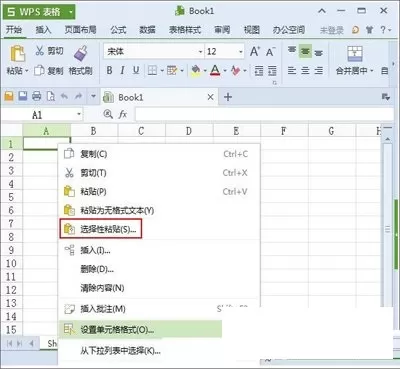Choose 插入批注(M) in context menu
The width and height of the screenshot is (400, 369).
pyautogui.click(x=159, y=309)
